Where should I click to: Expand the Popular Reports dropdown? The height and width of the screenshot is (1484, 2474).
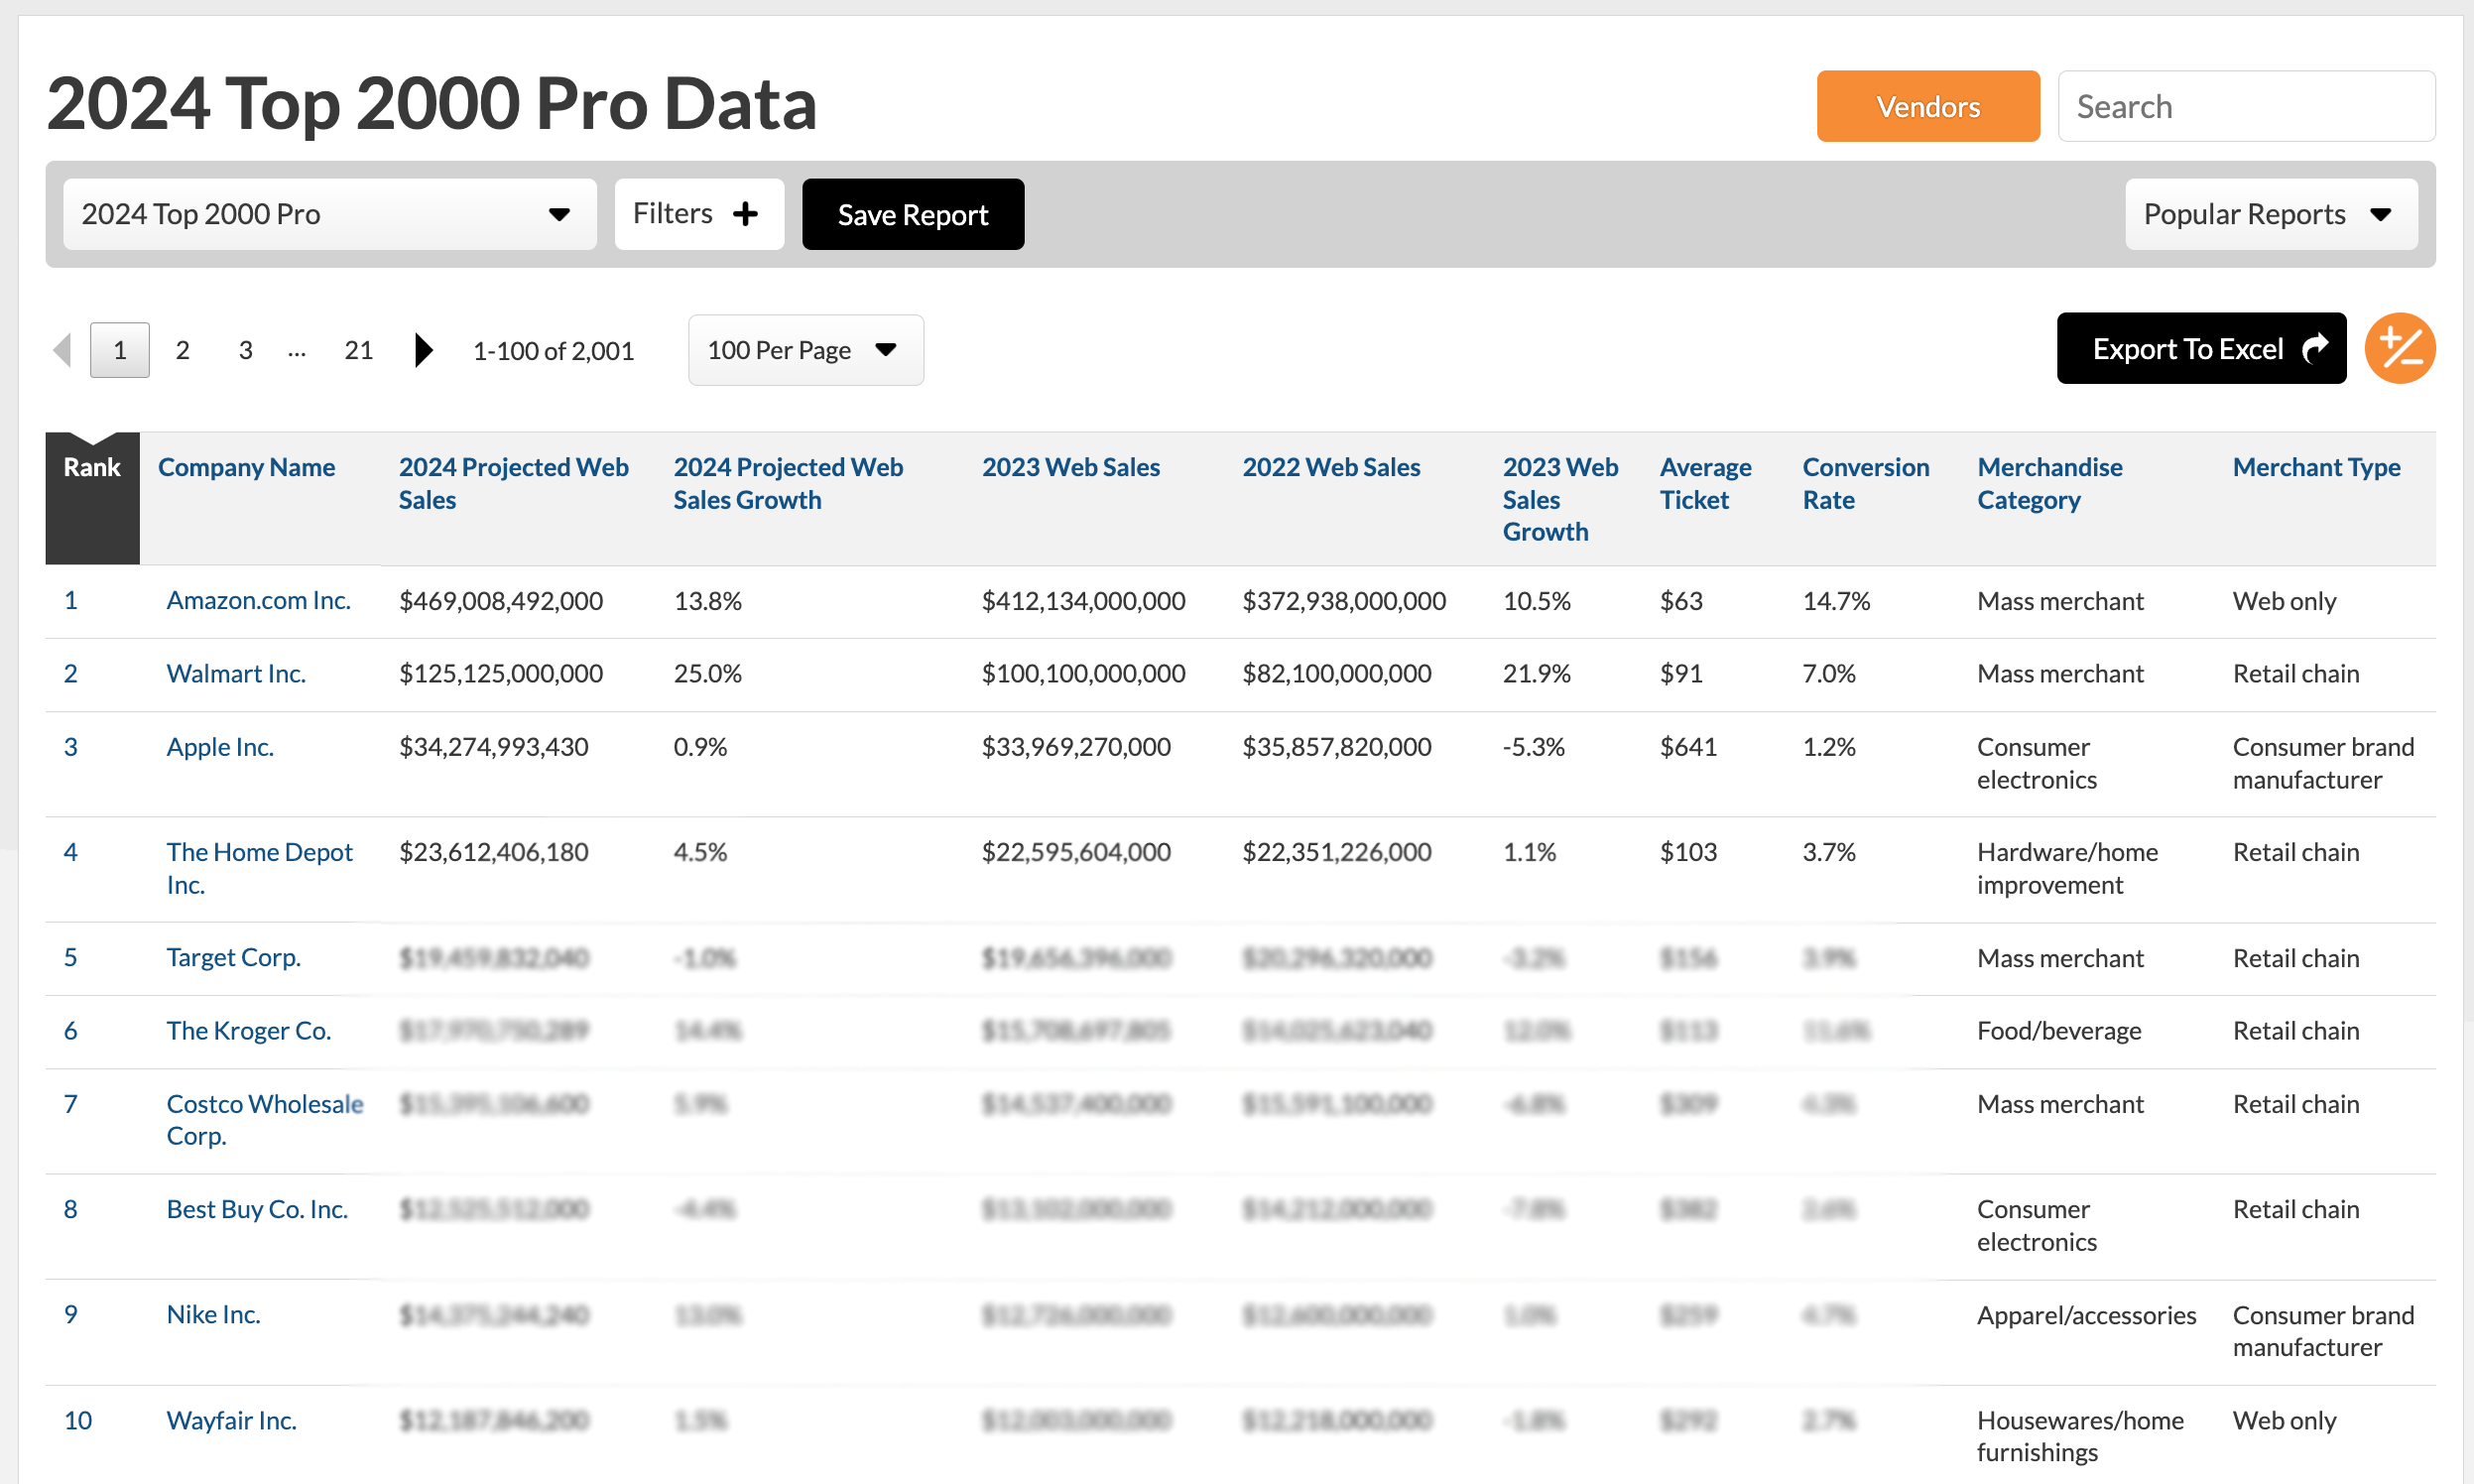2270,214
